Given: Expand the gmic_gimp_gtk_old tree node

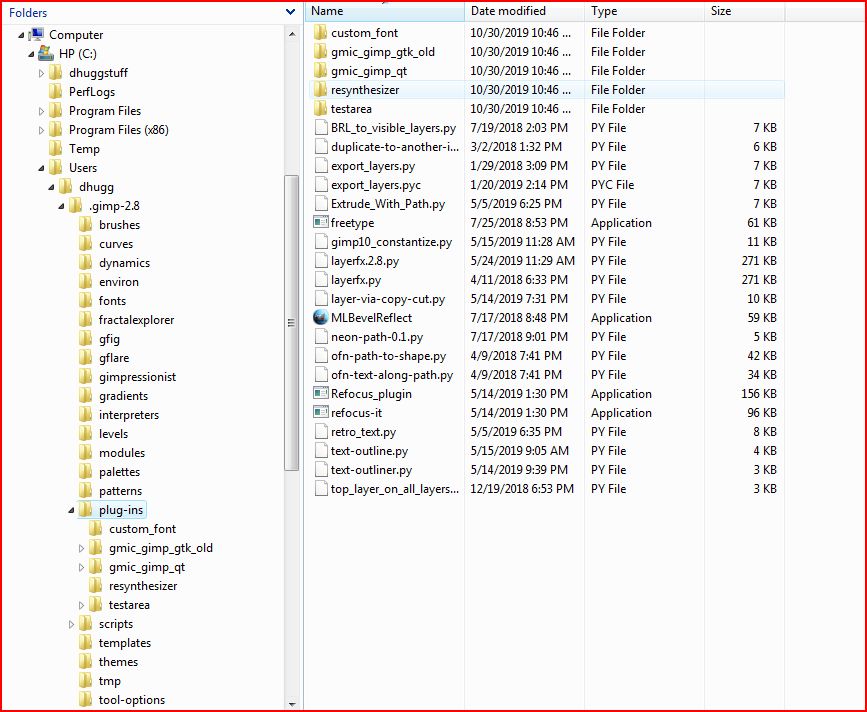Looking at the screenshot, I should pos(81,548).
